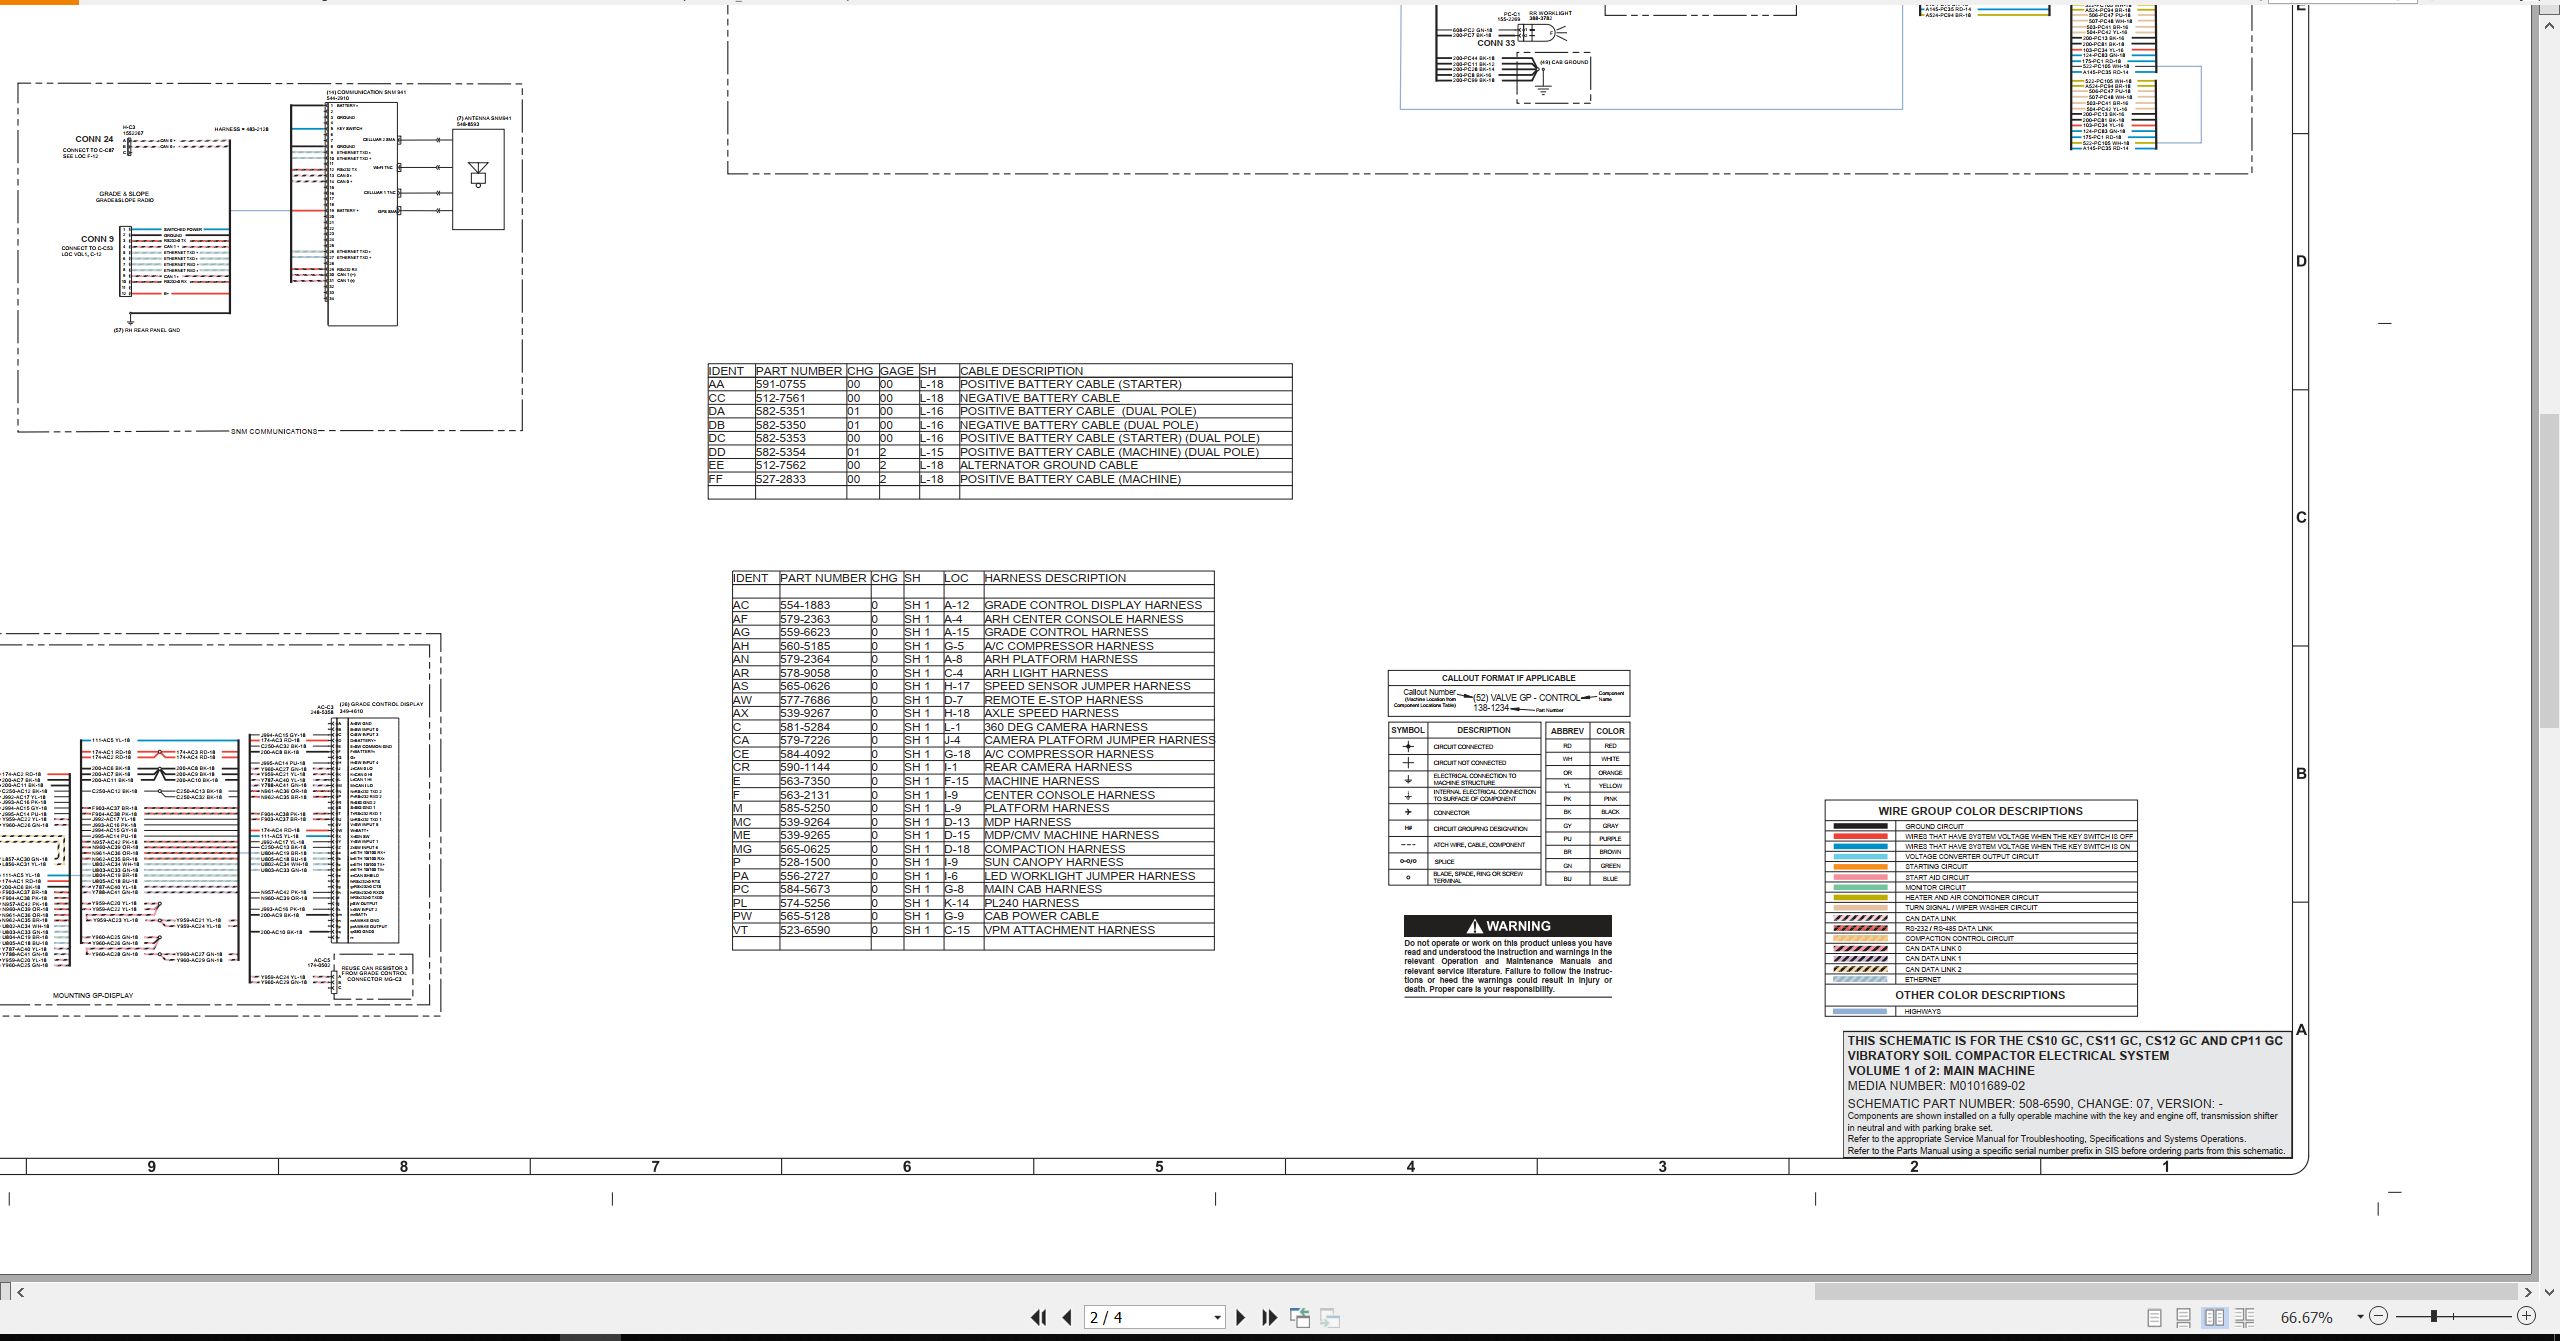This screenshot has width=2560, height=1341.
Task: Click the CABLE DESCRIPTION column header
Action: point(1021,371)
